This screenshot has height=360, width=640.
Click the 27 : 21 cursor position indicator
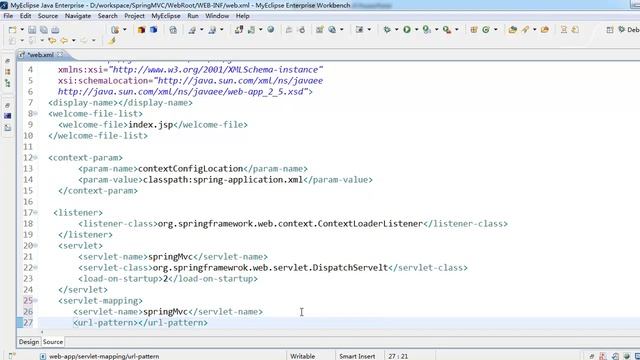[x=398, y=356]
